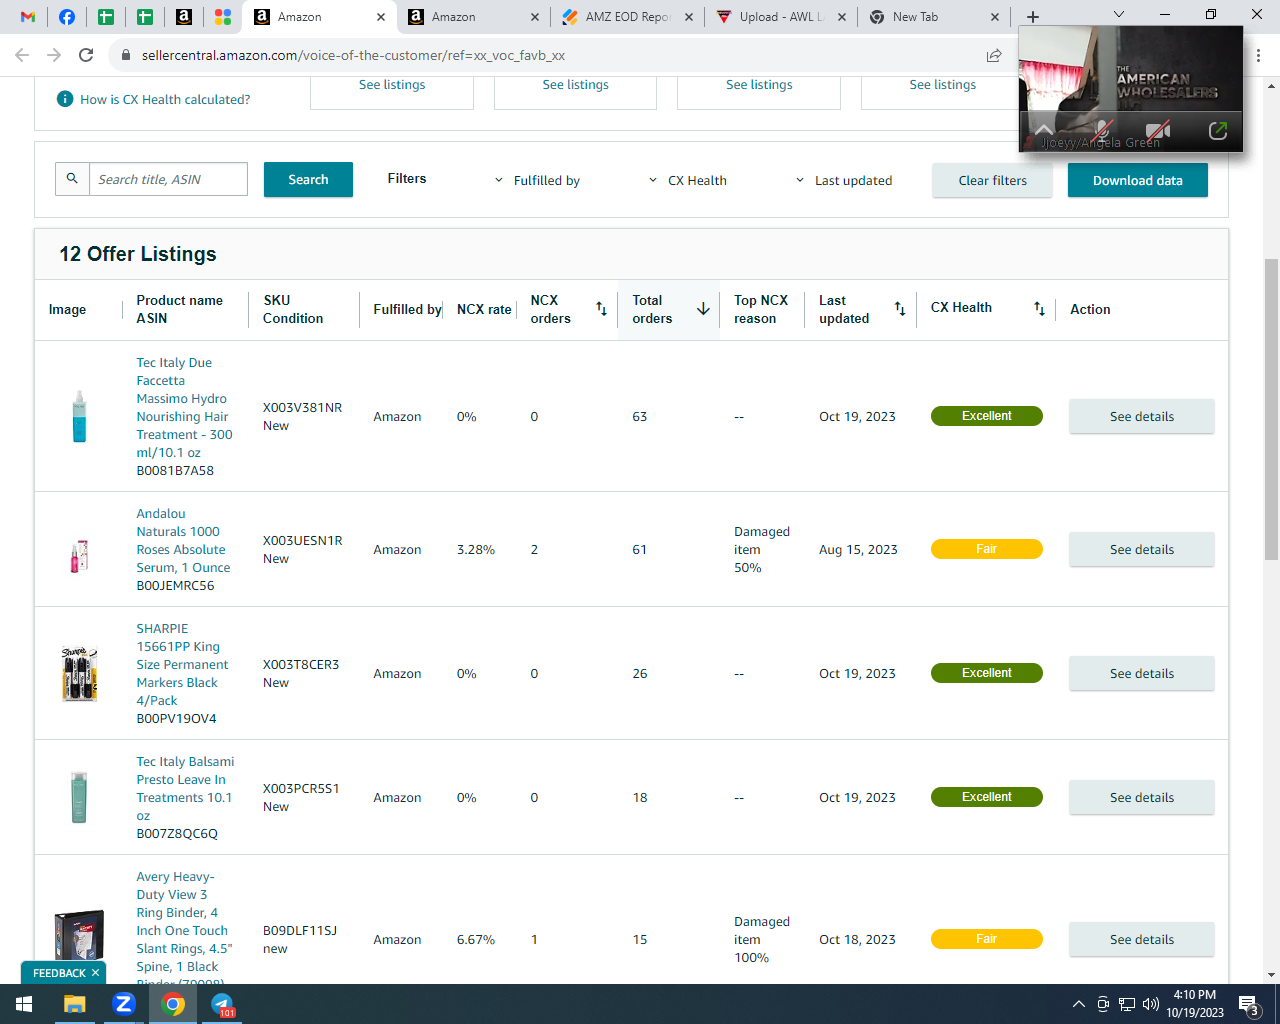See details for Tec Italy Due Faccetta listing

pos(1142,416)
